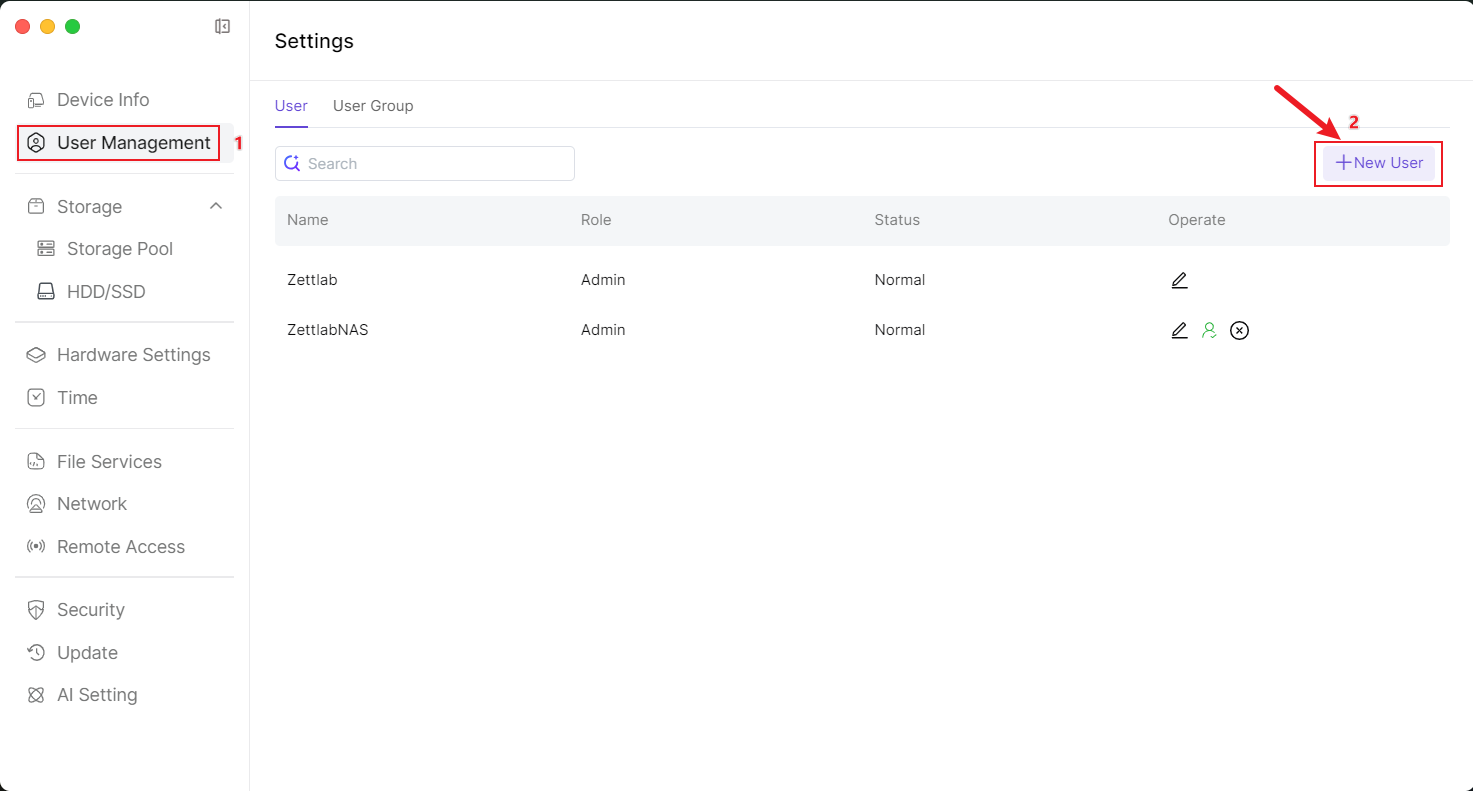Switch to the User Group tab
Image resolution: width=1473 pixels, height=791 pixels.
(372, 106)
